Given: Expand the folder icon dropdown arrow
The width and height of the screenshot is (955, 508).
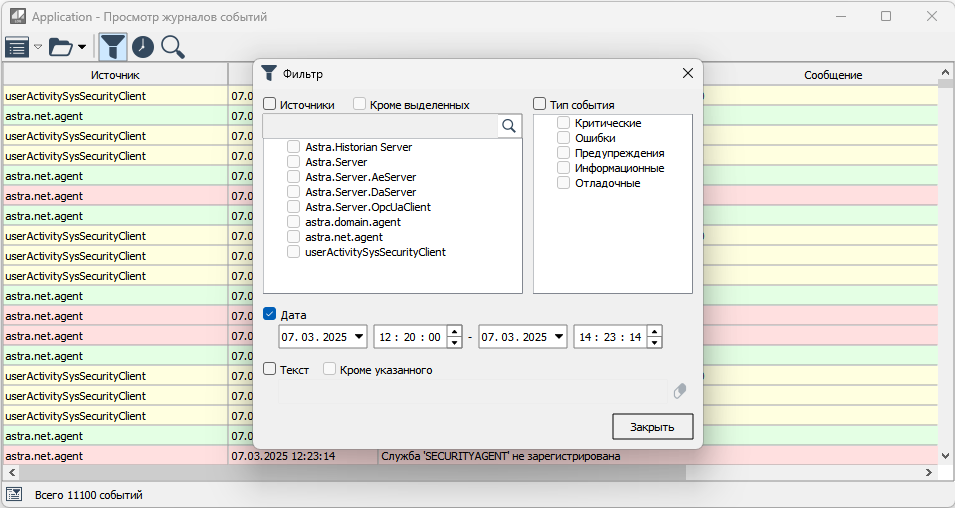Looking at the screenshot, I should click(x=82, y=47).
